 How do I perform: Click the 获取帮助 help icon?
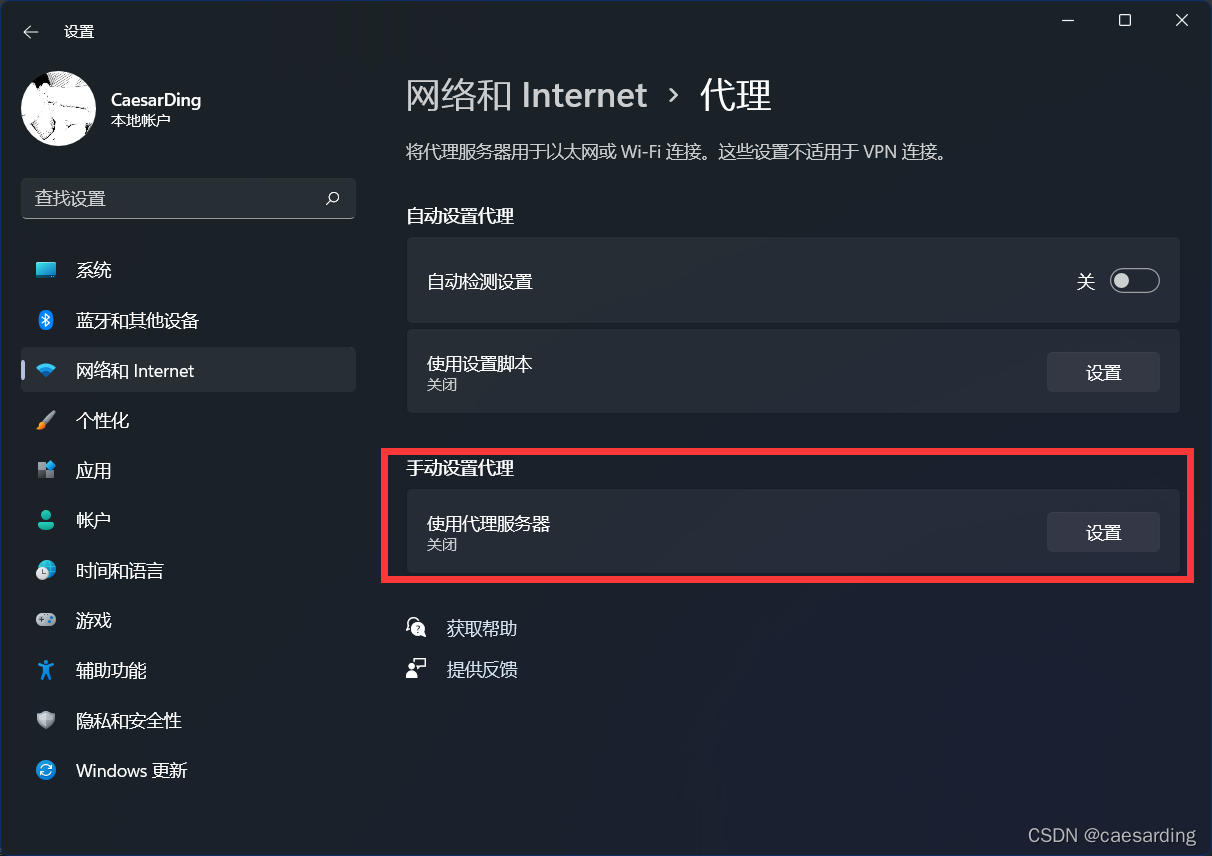[x=416, y=627]
